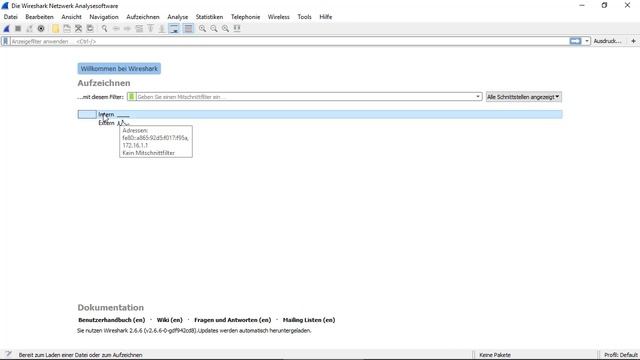Find a packet with magnifier icon
Viewport: 640px width, 360px height.
[x=104, y=29]
